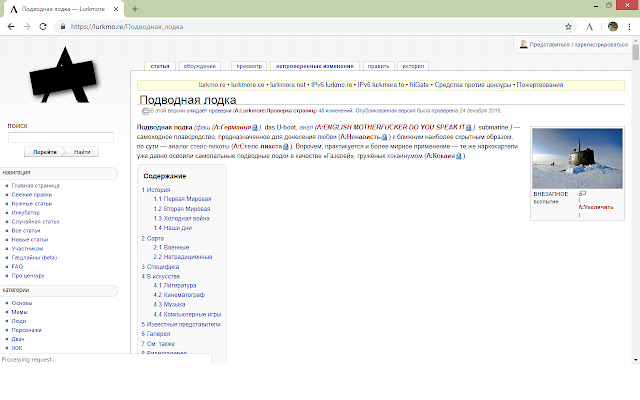This screenshot has height=400, width=640.
Task: Jump to section 2.1 Военные
Action: [x=171, y=247]
